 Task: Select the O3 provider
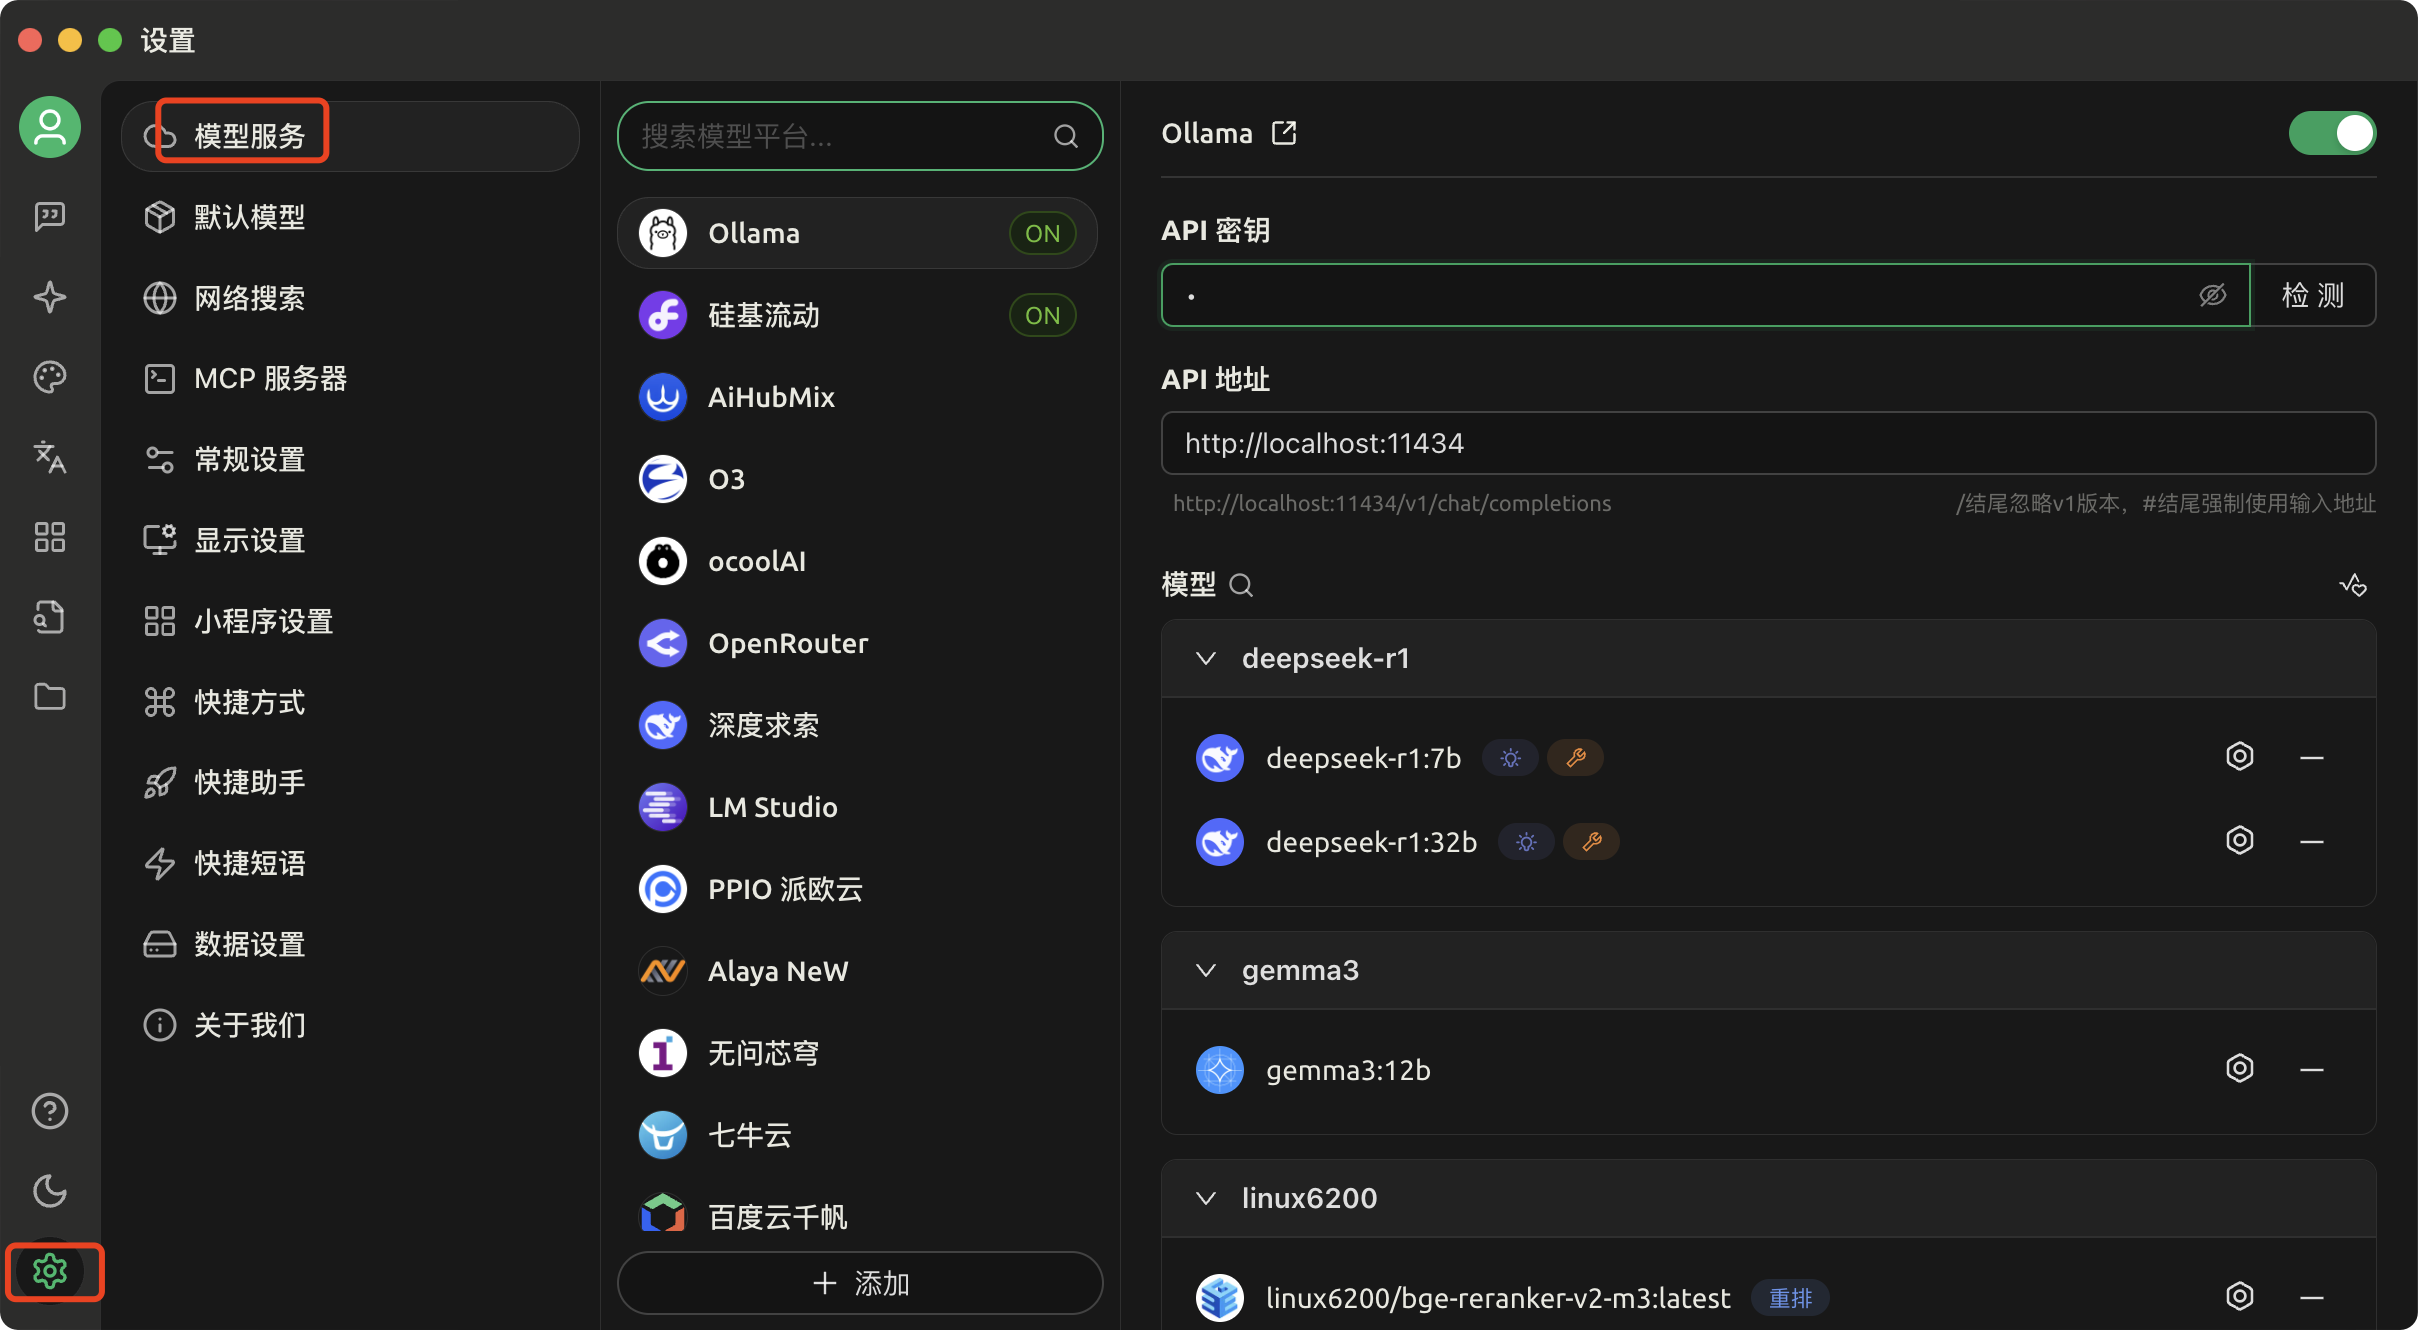(858, 479)
